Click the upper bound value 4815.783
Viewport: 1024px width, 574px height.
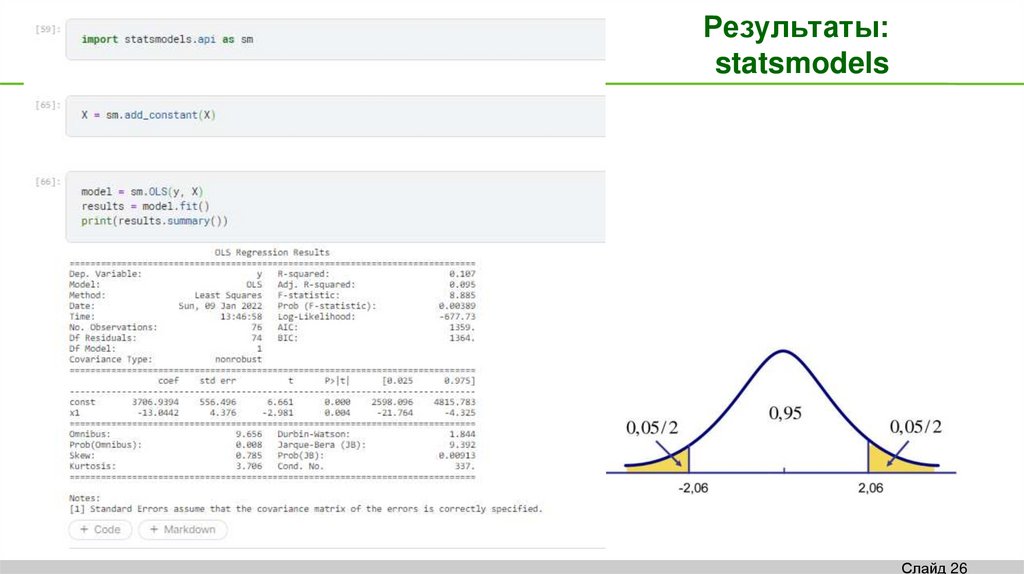pos(455,402)
